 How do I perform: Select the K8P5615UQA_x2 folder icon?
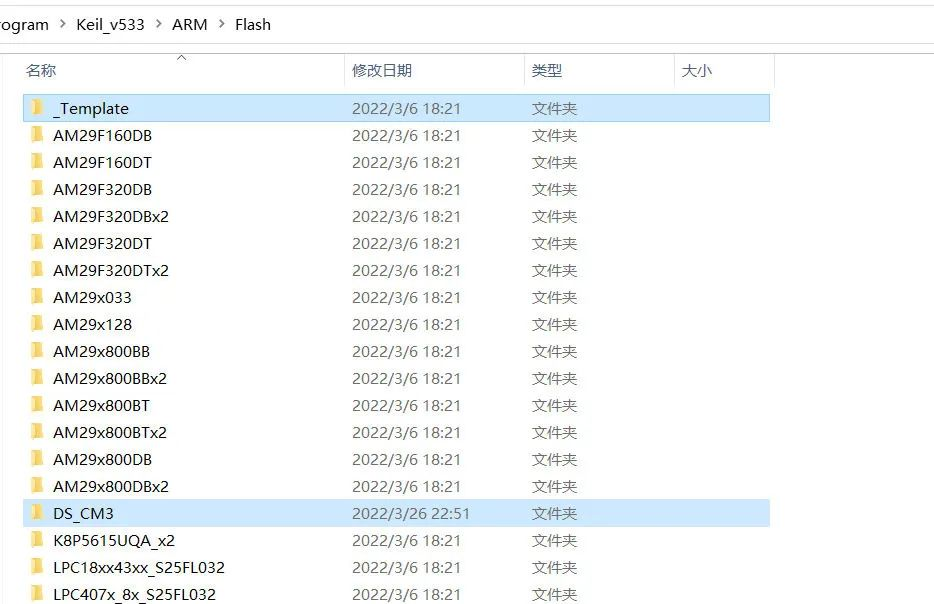[38, 540]
